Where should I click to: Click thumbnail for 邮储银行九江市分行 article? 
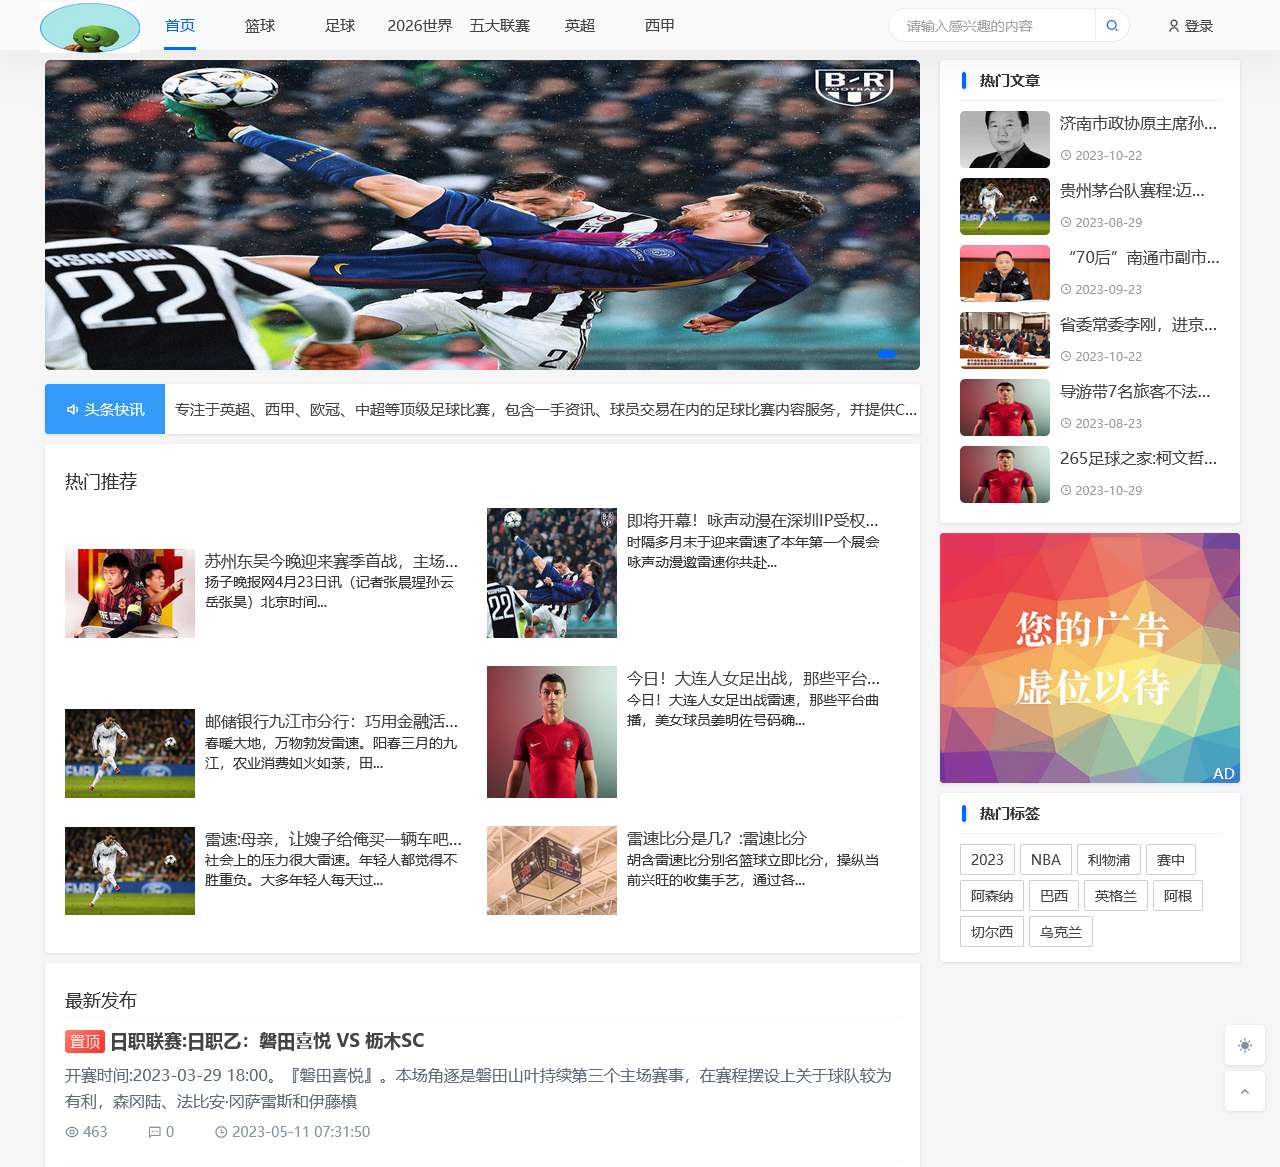point(130,753)
